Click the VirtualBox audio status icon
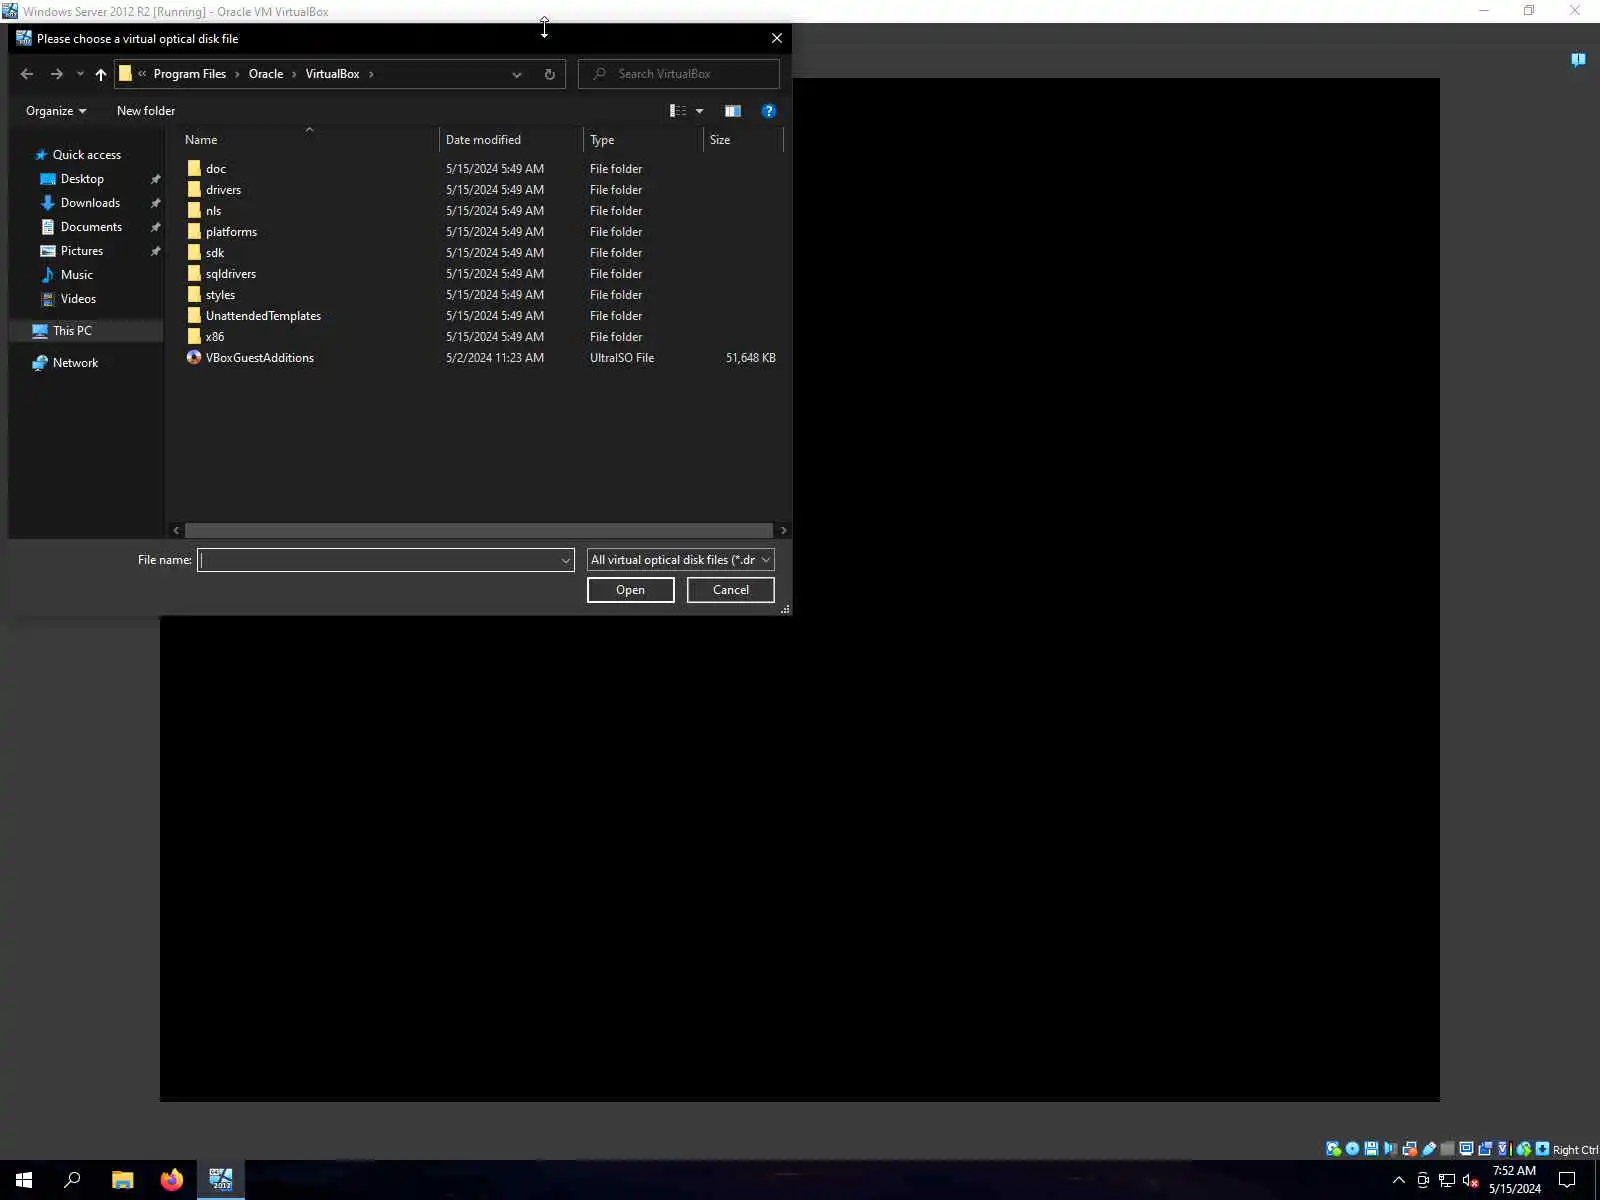The height and width of the screenshot is (1200, 1600). pyautogui.click(x=1390, y=1149)
